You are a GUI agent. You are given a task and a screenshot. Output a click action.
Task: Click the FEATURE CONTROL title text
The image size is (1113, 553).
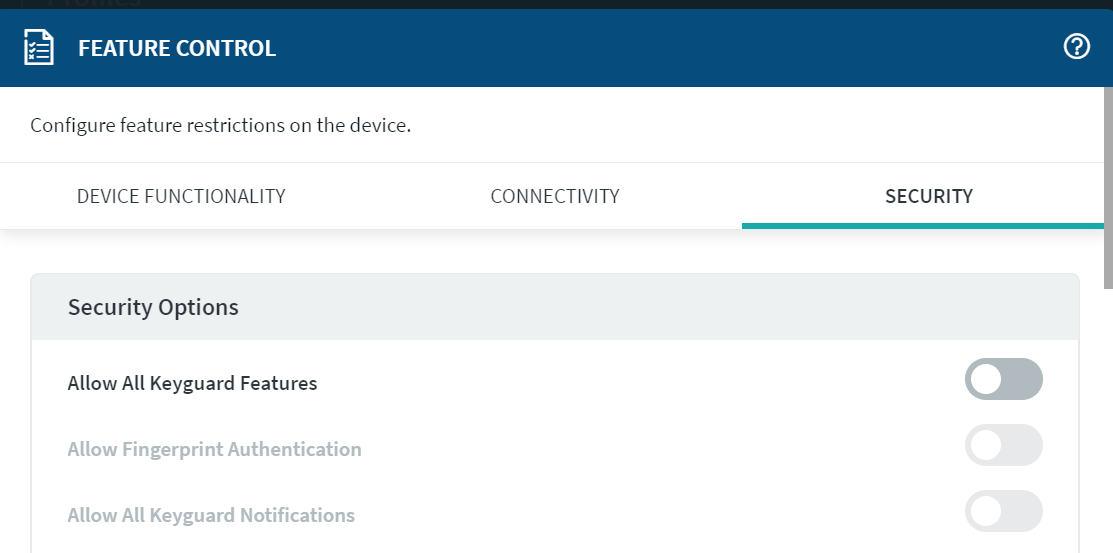[177, 48]
